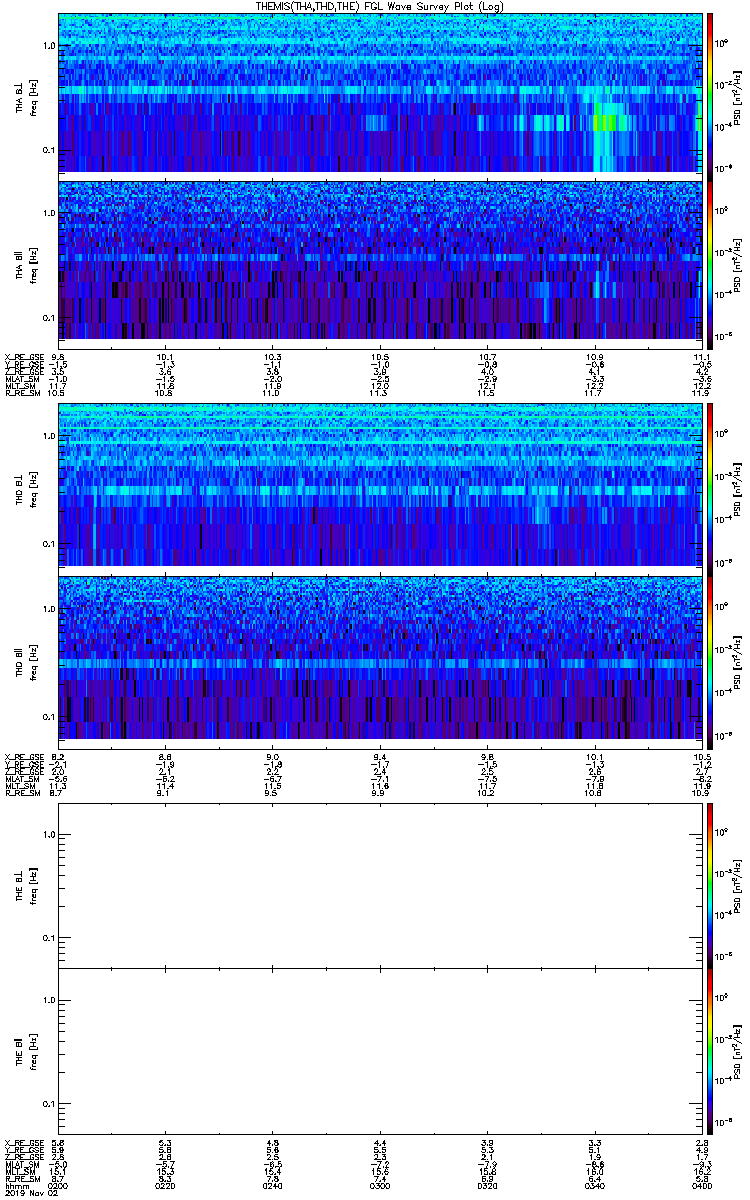Click the 1.0 frequency tick on THA B-perpendicular axis

point(47,46)
